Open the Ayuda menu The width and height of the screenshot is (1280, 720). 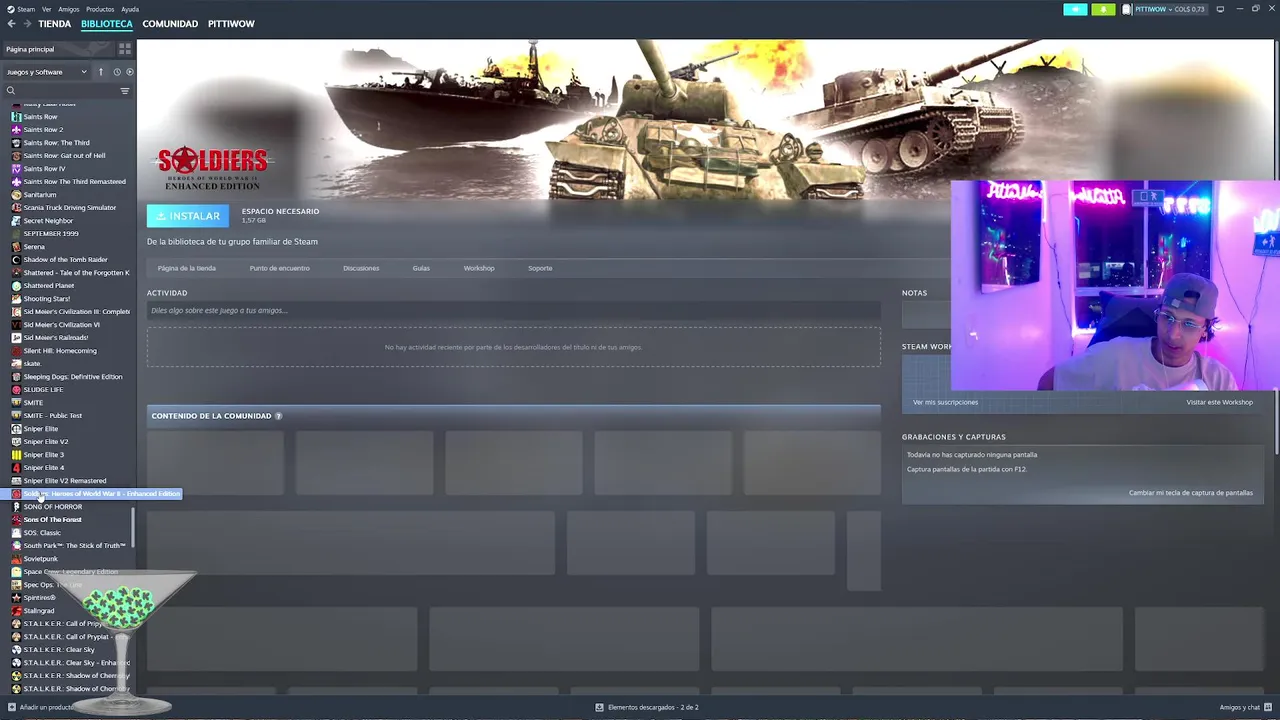(130, 9)
